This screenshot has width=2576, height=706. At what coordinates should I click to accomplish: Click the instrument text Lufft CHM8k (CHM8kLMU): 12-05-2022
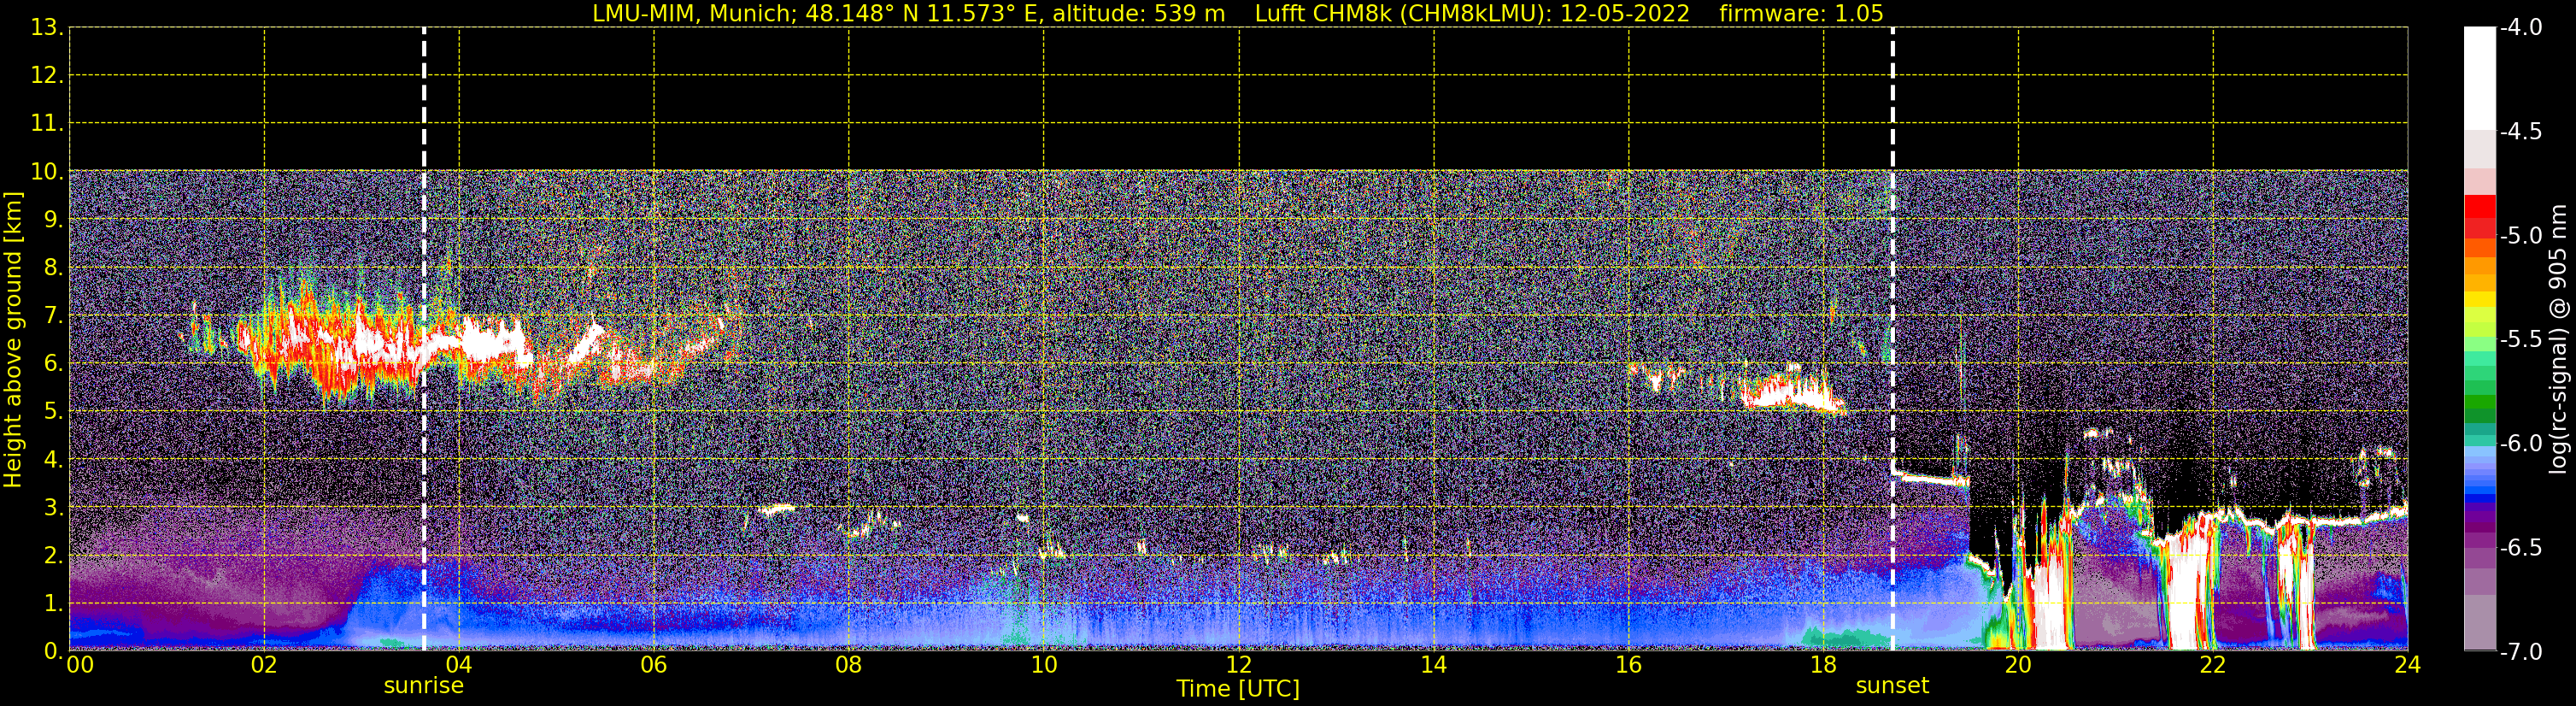tap(1472, 14)
